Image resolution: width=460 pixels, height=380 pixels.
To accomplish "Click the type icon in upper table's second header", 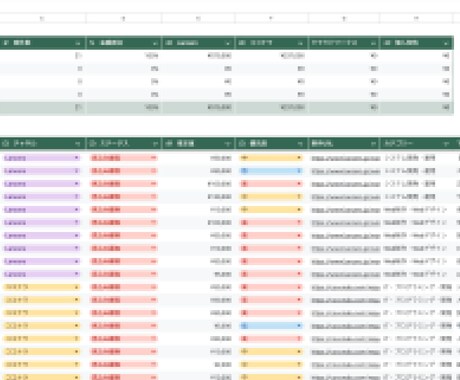I will [92, 43].
